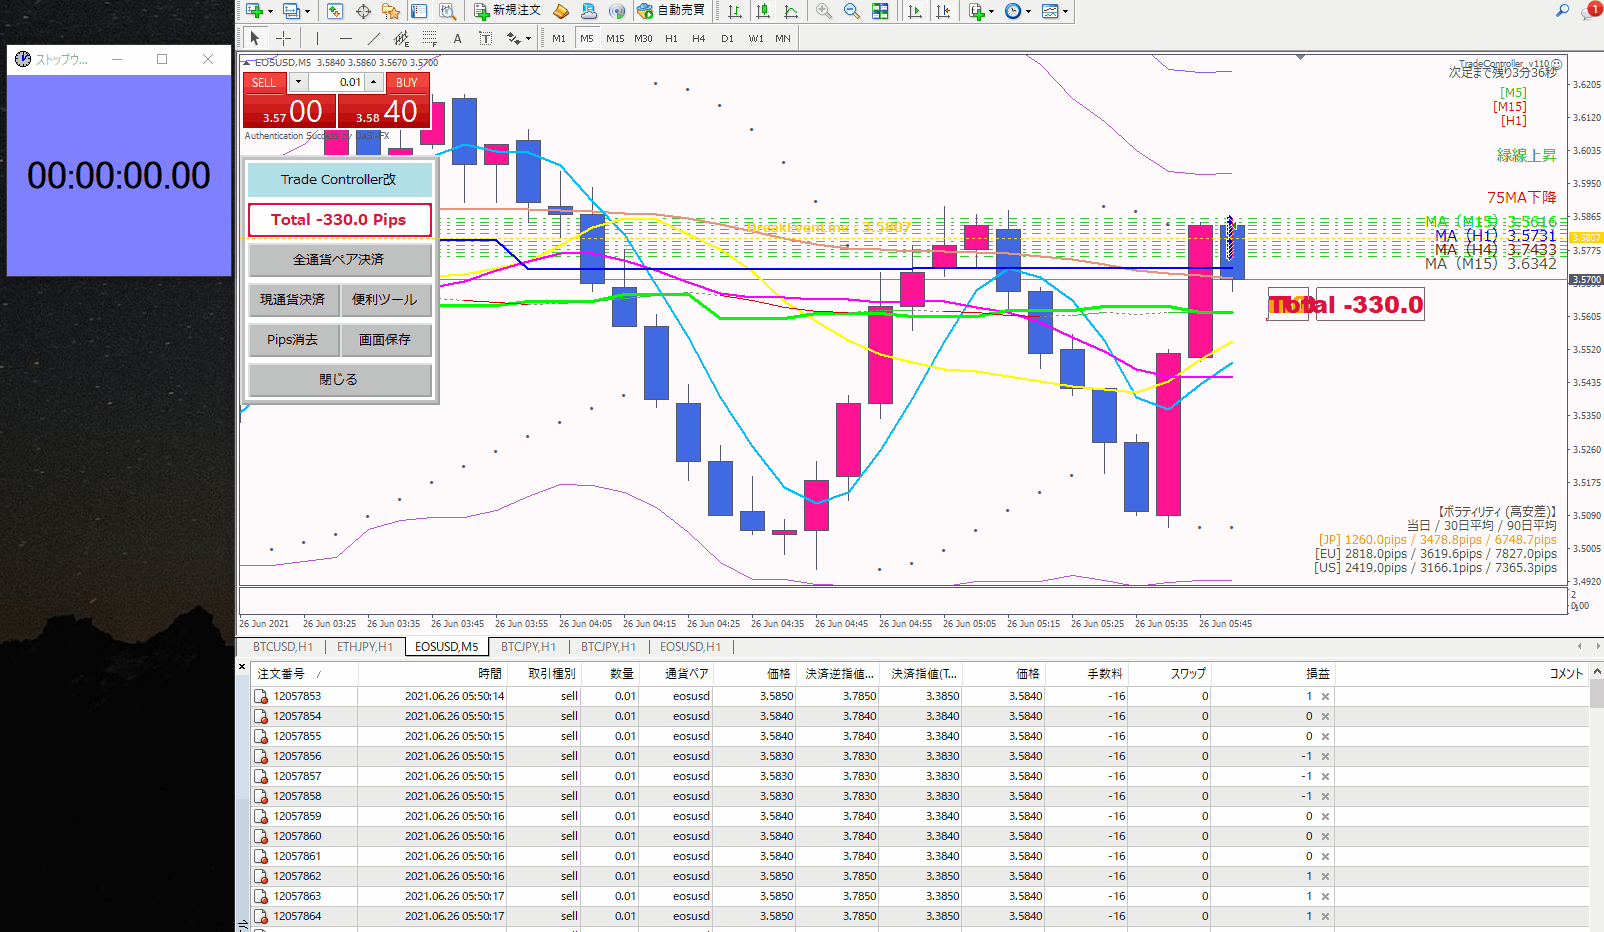Open the search magnifier at top right
The height and width of the screenshot is (932, 1604).
[1562, 11]
